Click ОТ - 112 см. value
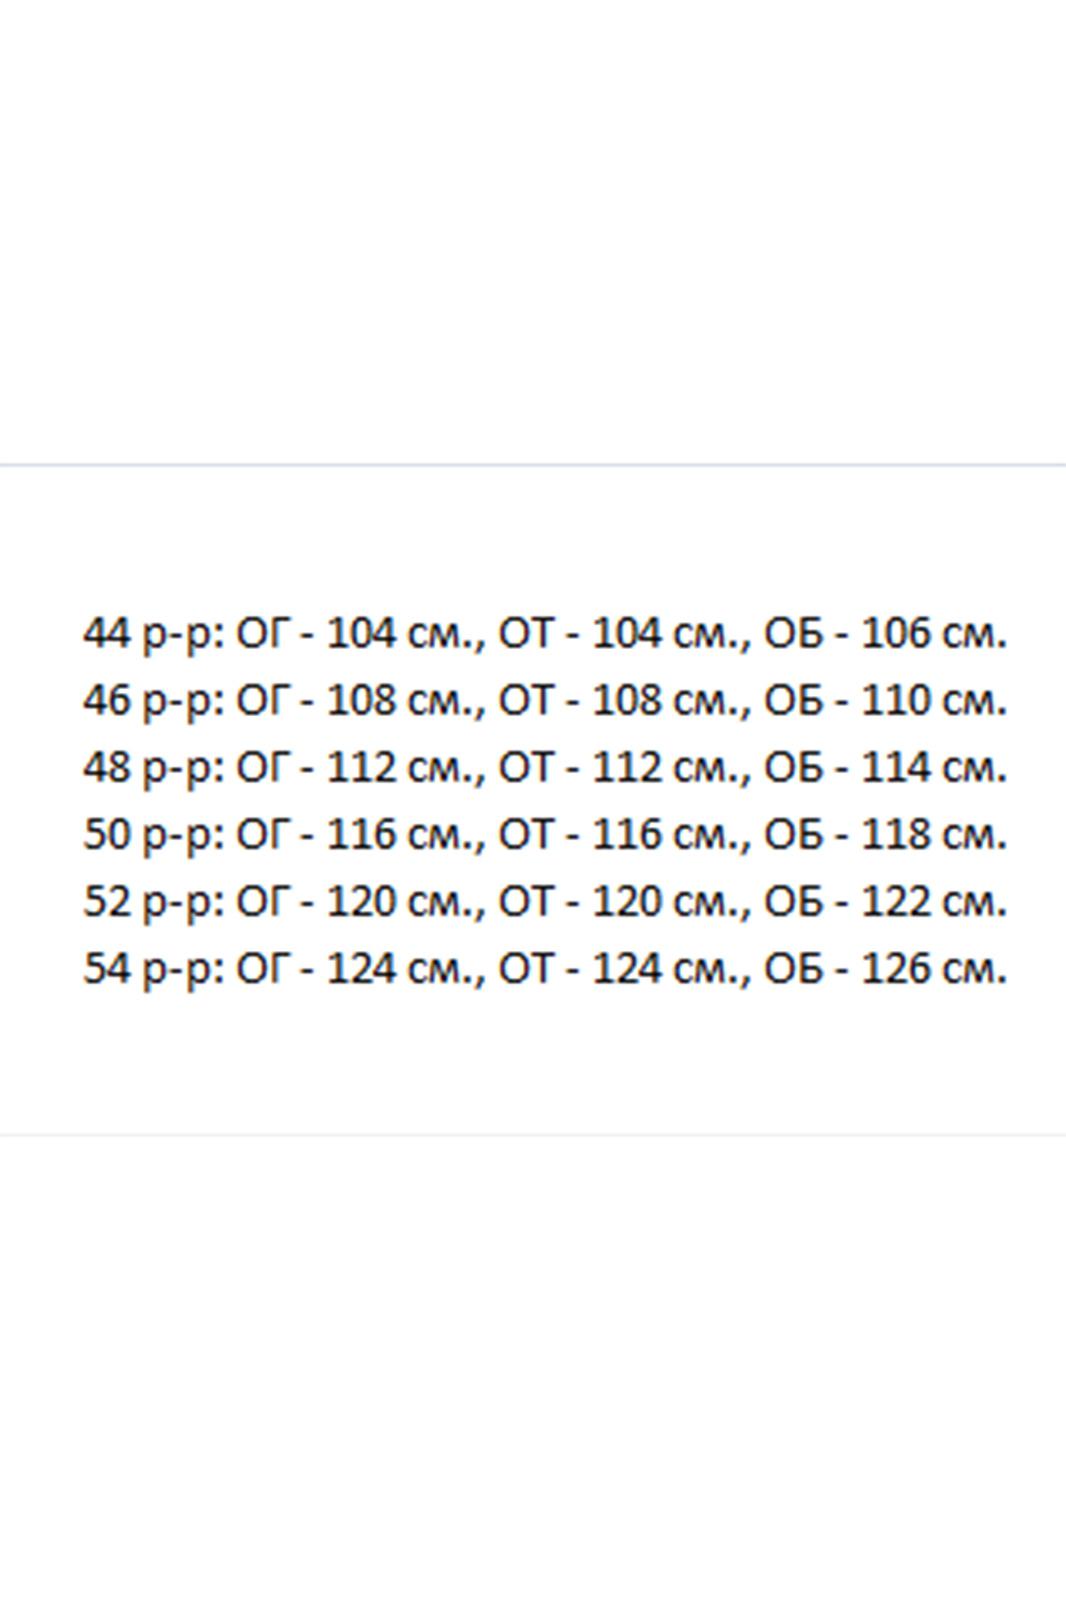Image resolution: width=1066 pixels, height=1600 pixels. 622,767
